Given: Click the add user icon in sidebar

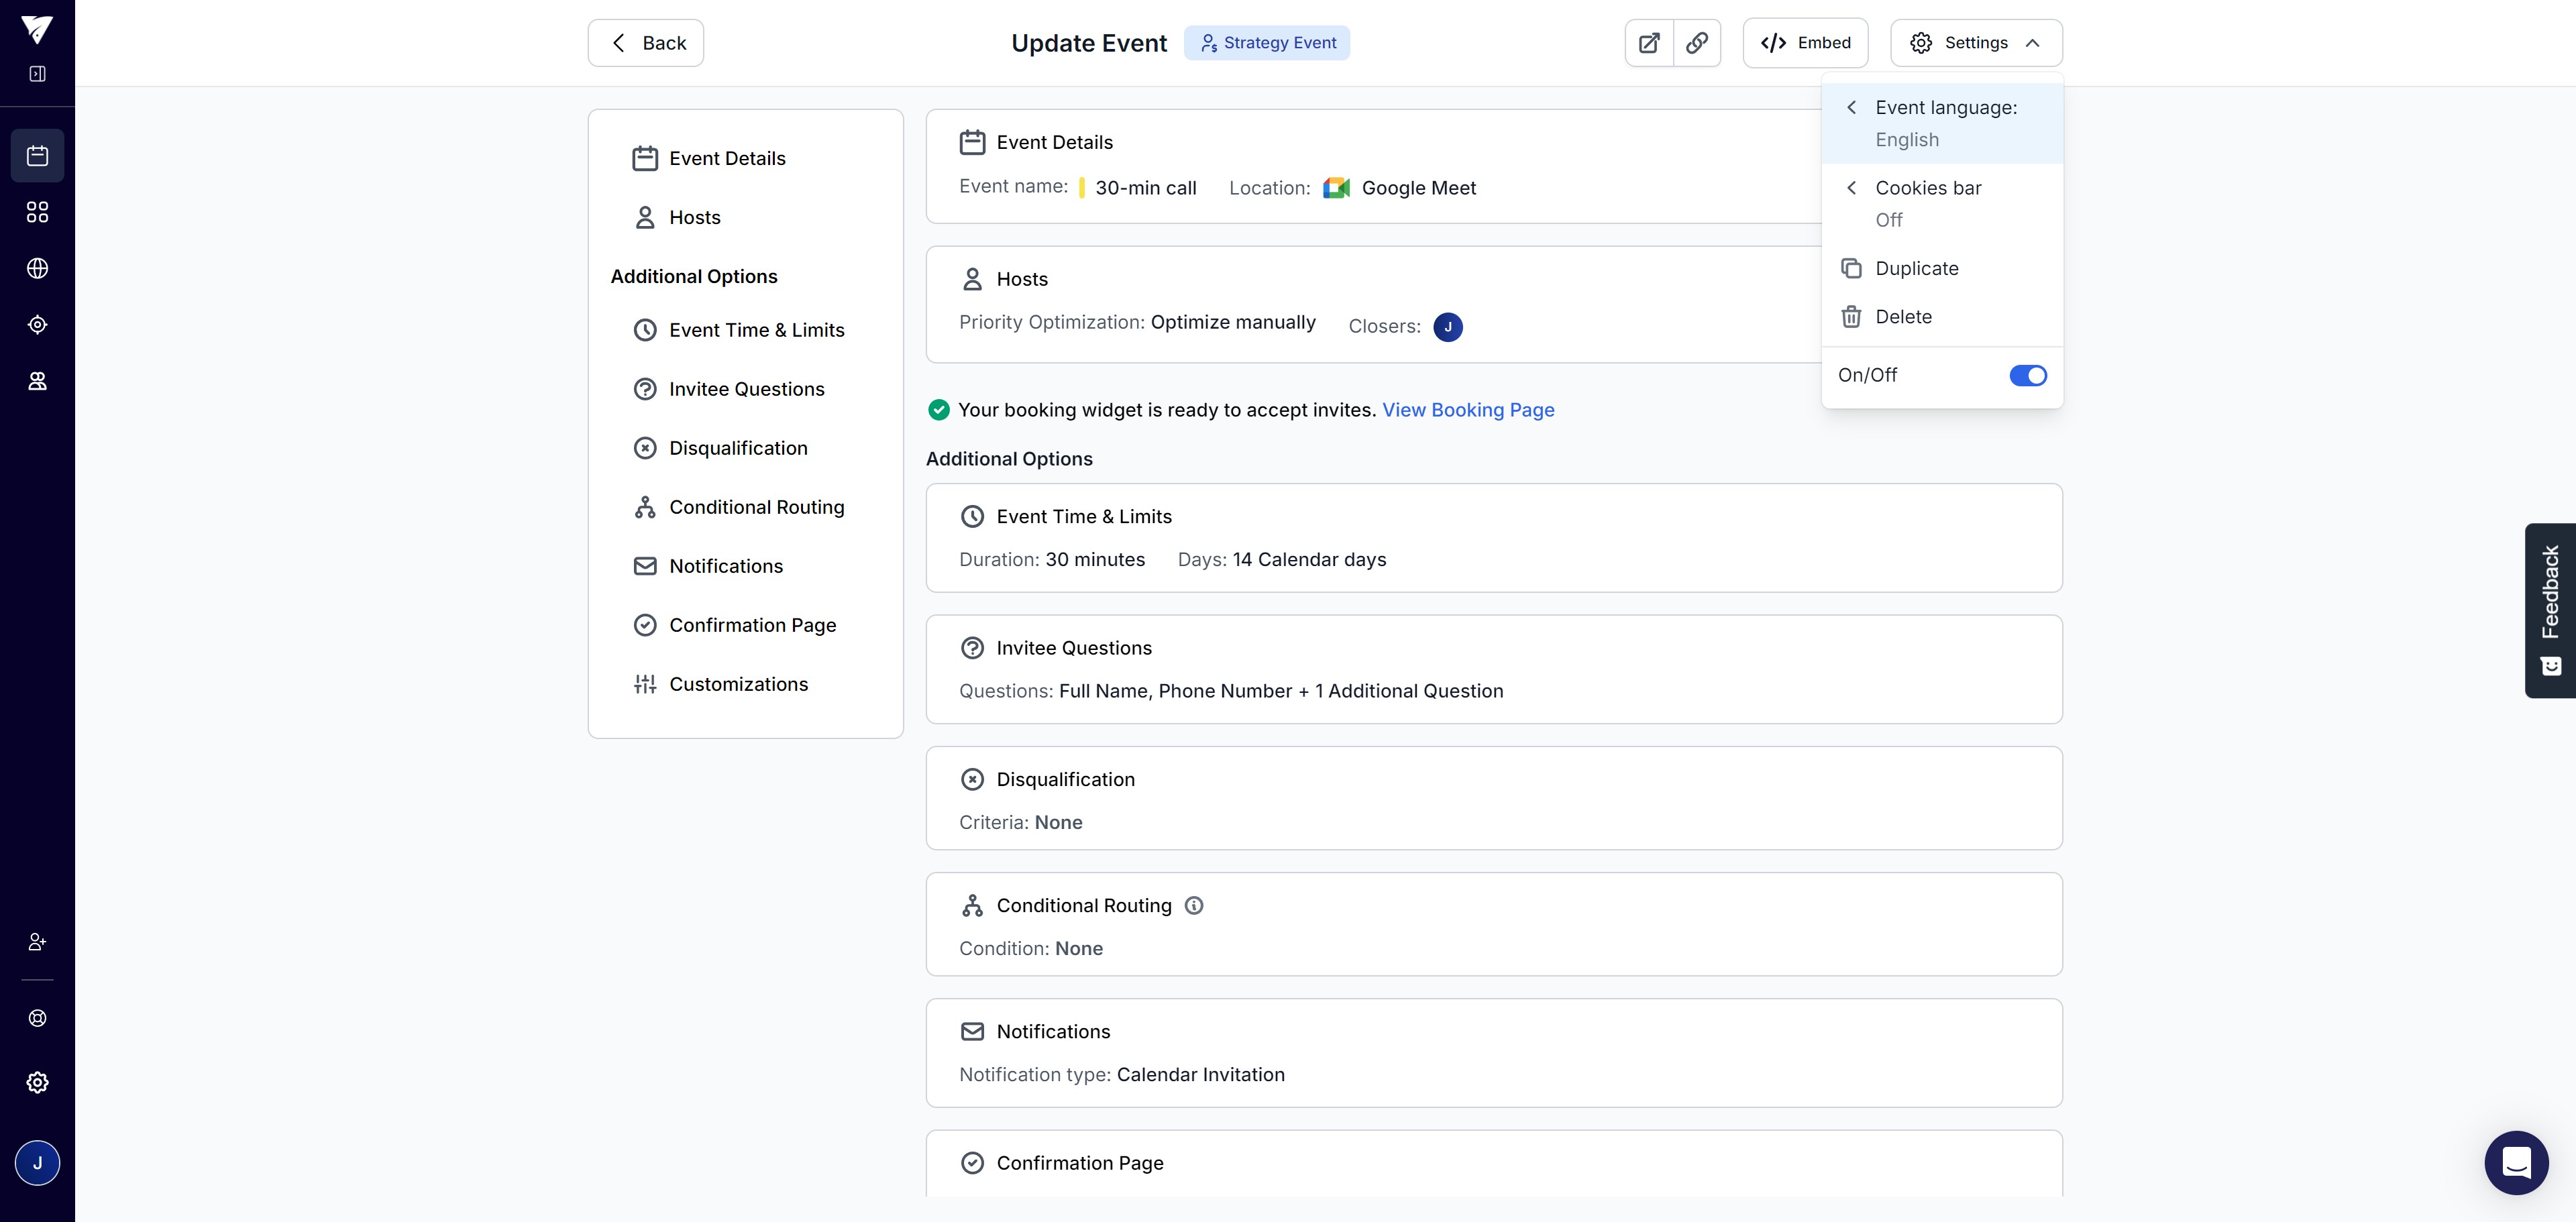Looking at the screenshot, I should click(x=37, y=942).
